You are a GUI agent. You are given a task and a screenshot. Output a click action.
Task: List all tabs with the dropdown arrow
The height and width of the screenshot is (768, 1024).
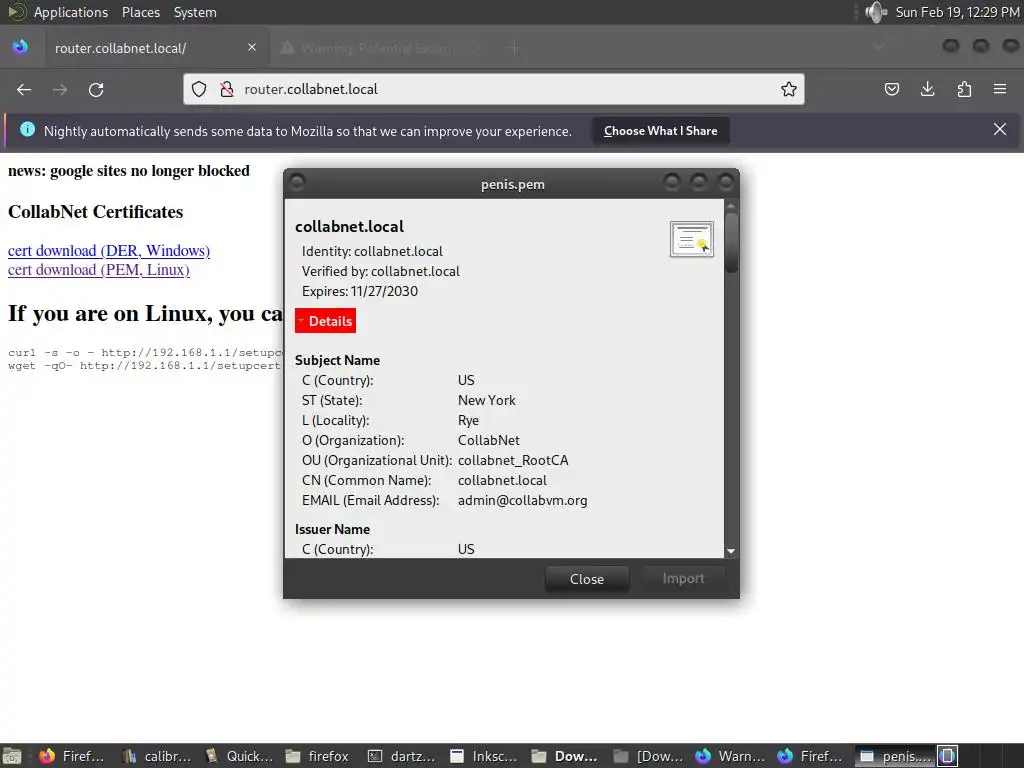(879, 47)
